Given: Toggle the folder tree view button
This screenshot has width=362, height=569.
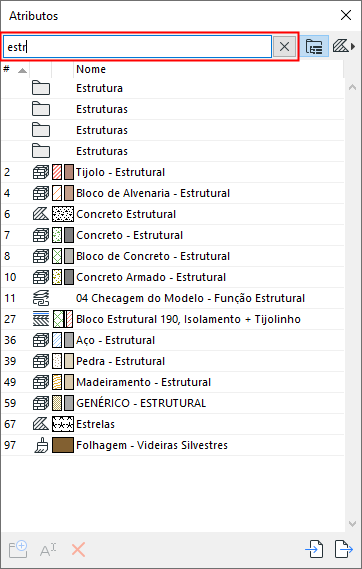Looking at the screenshot, I should [314, 46].
